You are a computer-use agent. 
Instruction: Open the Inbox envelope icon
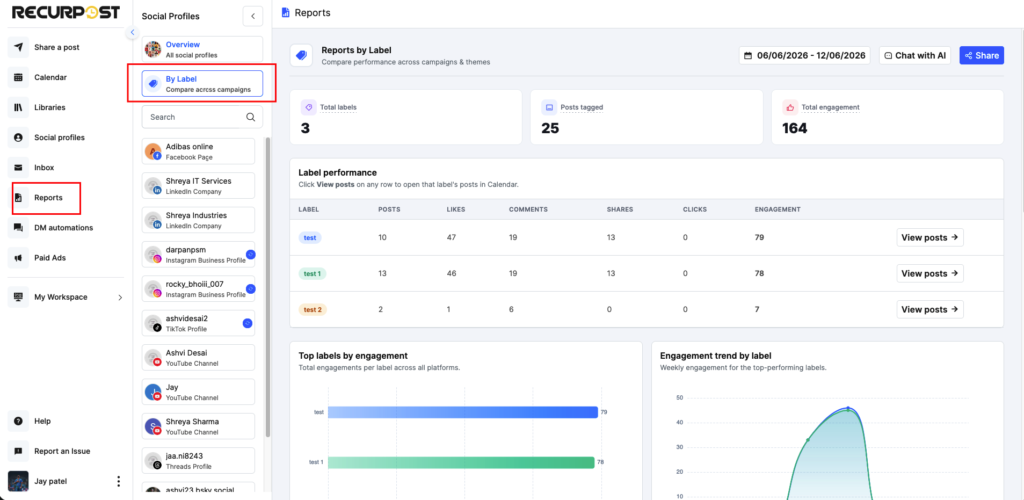pos(19,168)
